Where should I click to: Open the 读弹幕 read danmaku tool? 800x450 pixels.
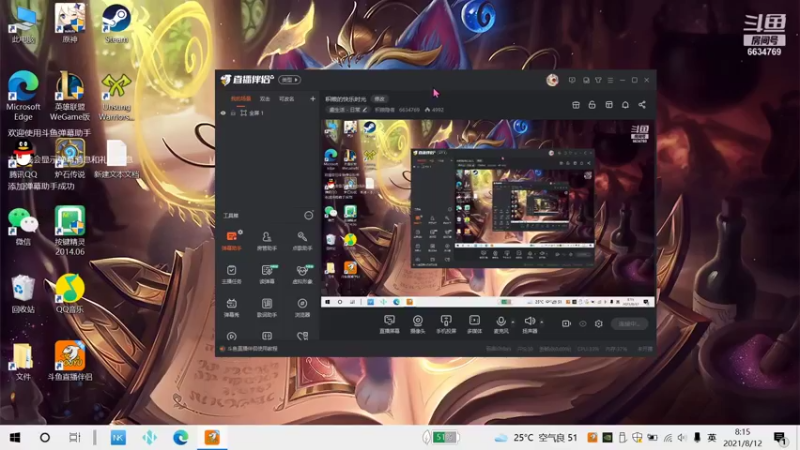(x=266, y=274)
